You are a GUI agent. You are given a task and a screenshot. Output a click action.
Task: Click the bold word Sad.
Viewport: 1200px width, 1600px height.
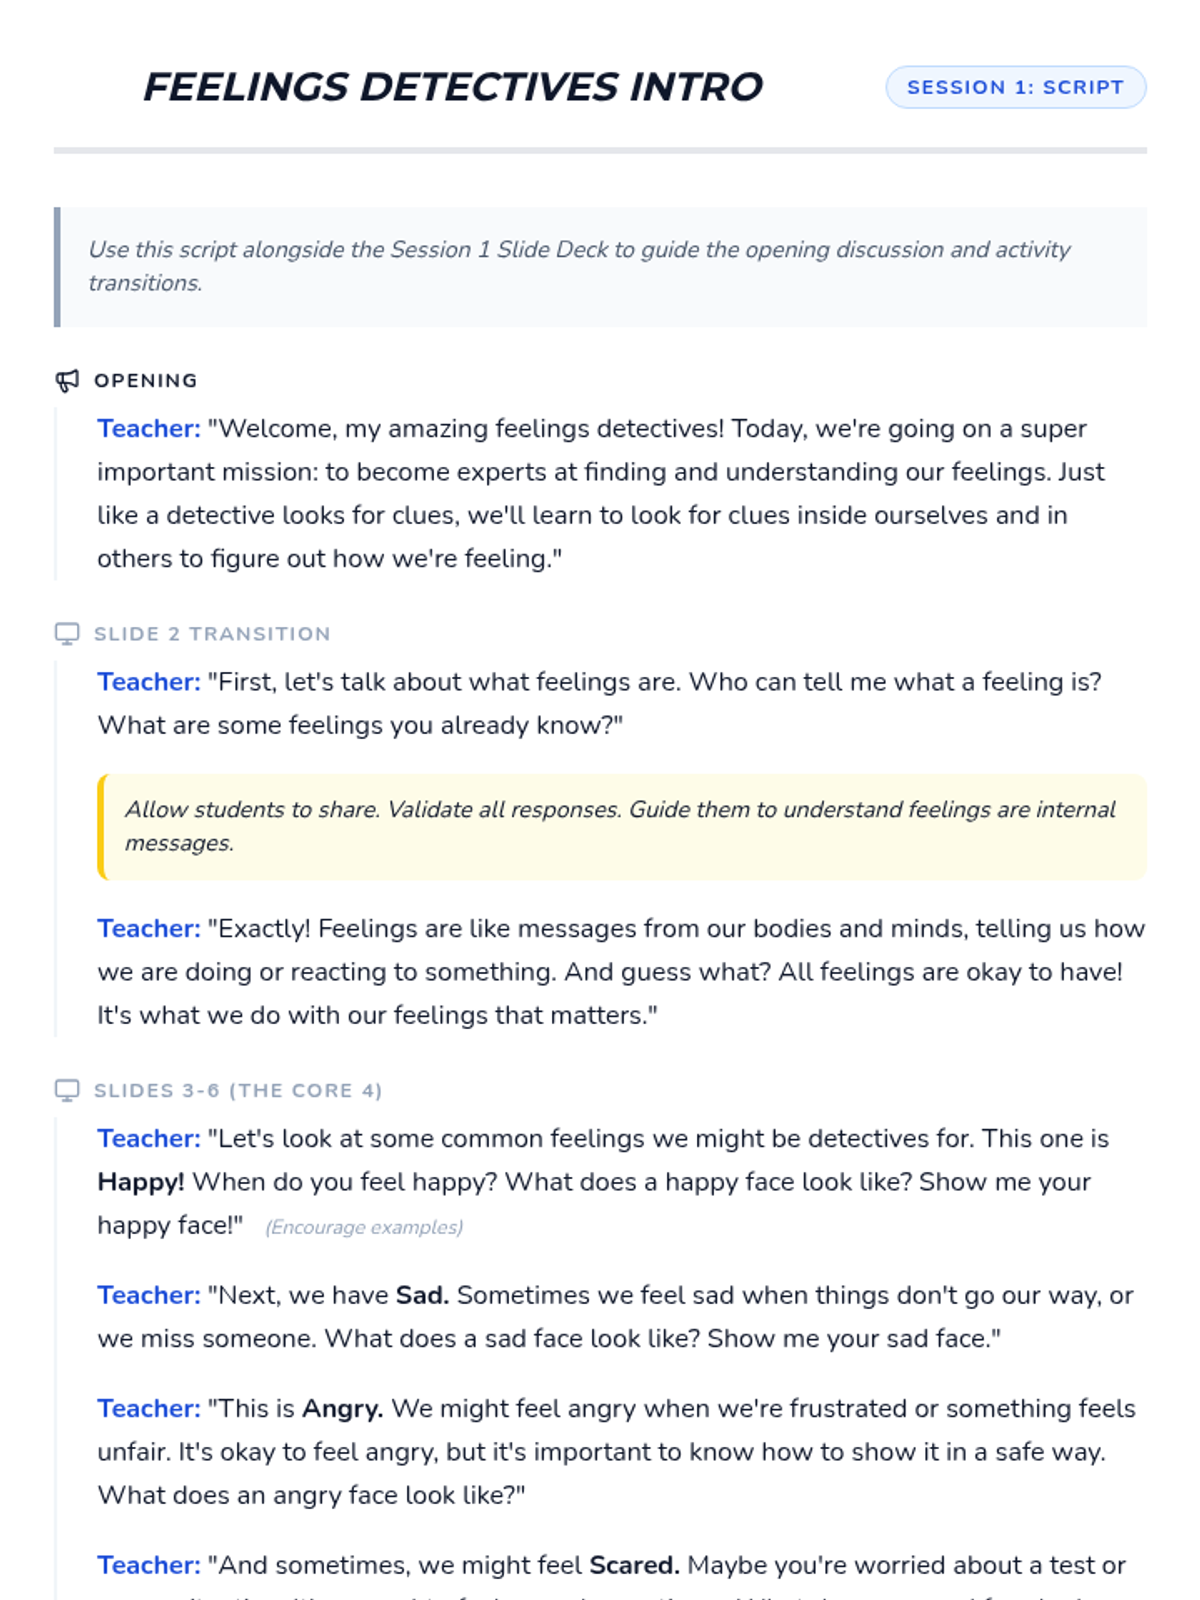422,1295
